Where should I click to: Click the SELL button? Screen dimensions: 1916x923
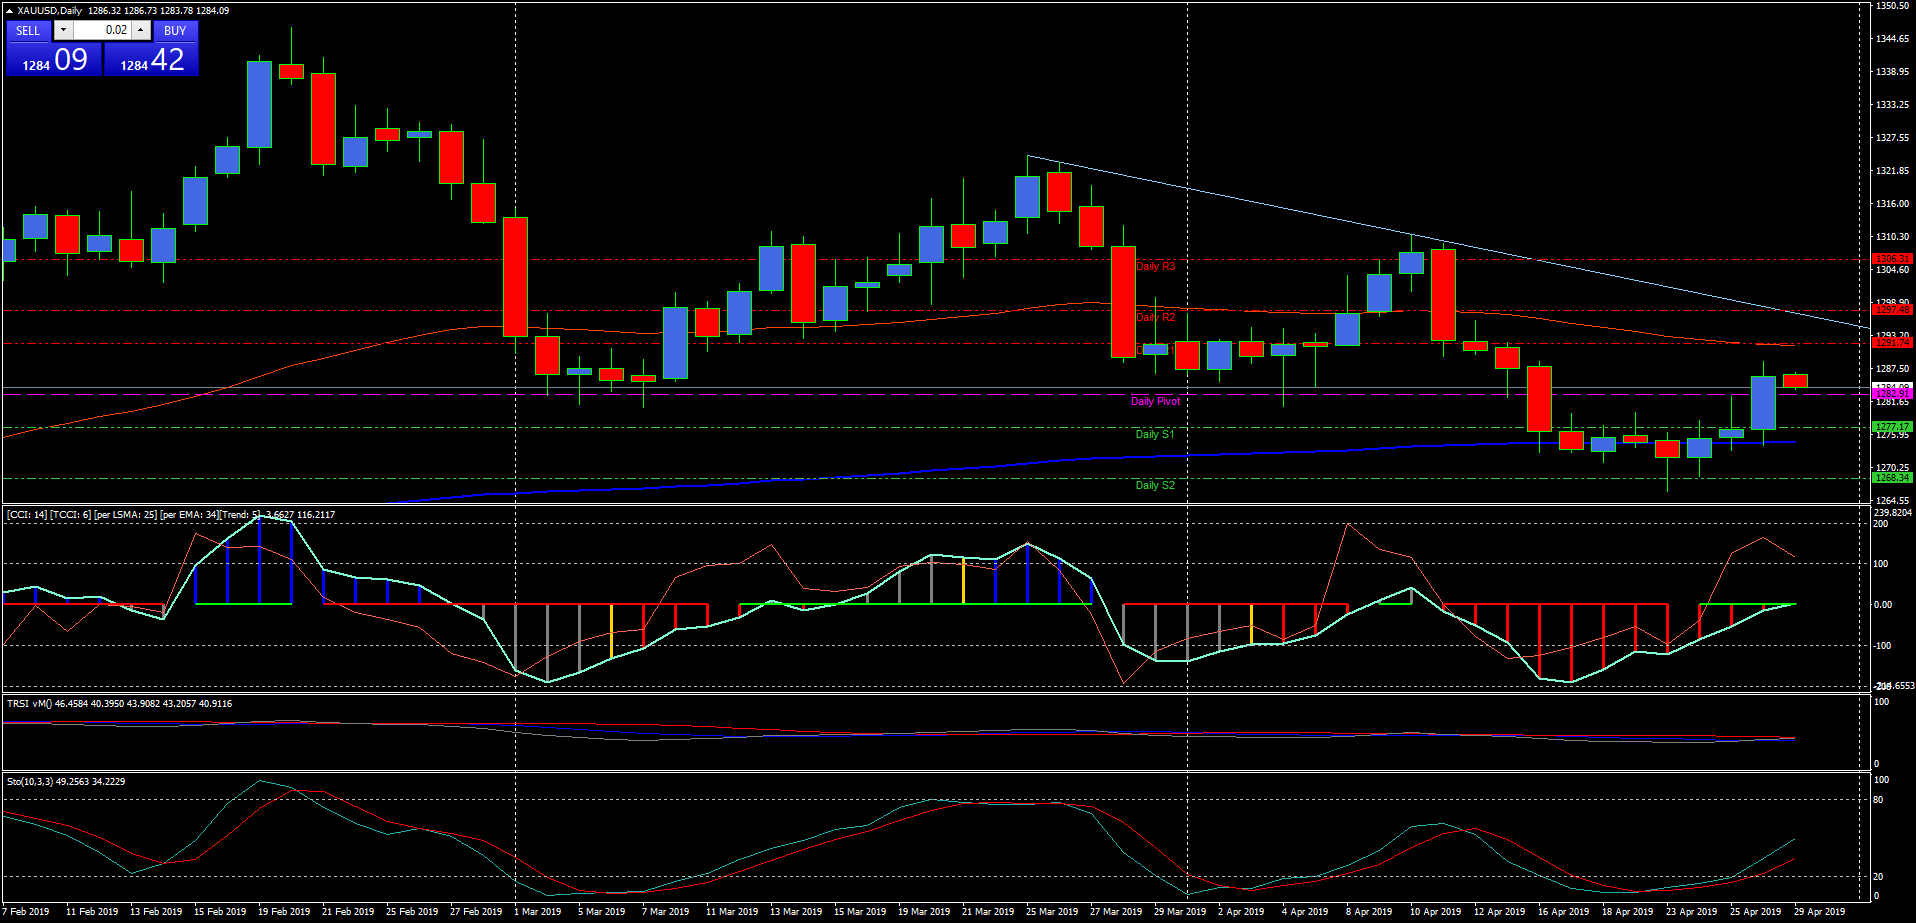pyautogui.click(x=28, y=31)
